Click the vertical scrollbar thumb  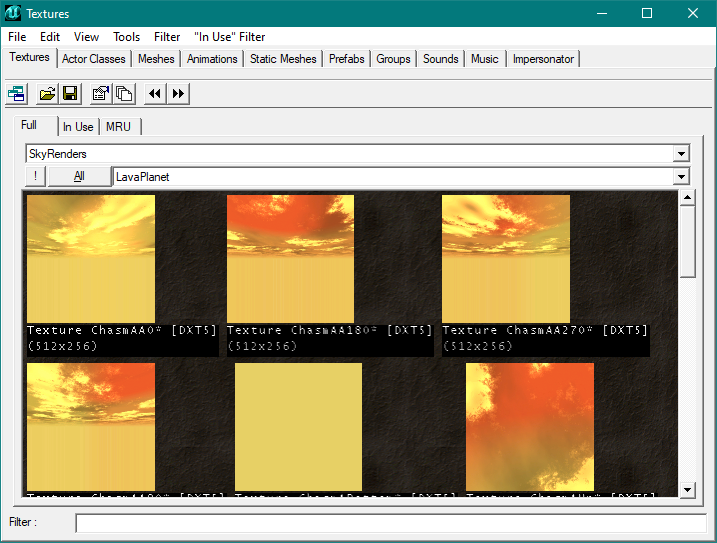pos(687,242)
